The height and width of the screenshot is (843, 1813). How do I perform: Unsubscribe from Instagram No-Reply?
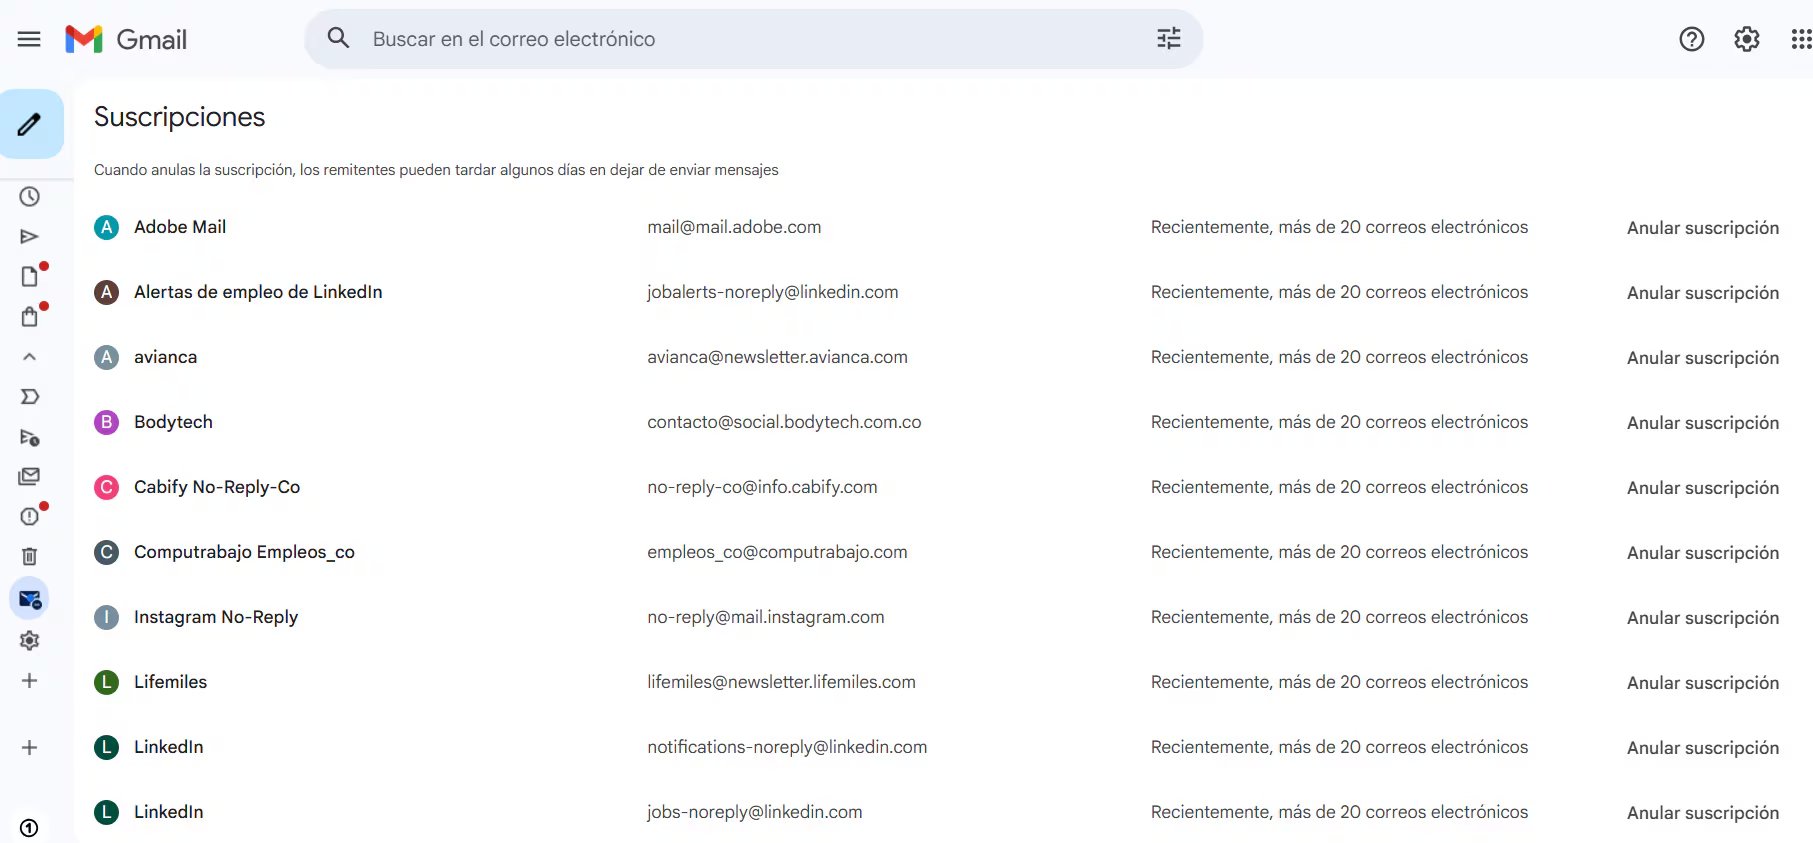1702,617
